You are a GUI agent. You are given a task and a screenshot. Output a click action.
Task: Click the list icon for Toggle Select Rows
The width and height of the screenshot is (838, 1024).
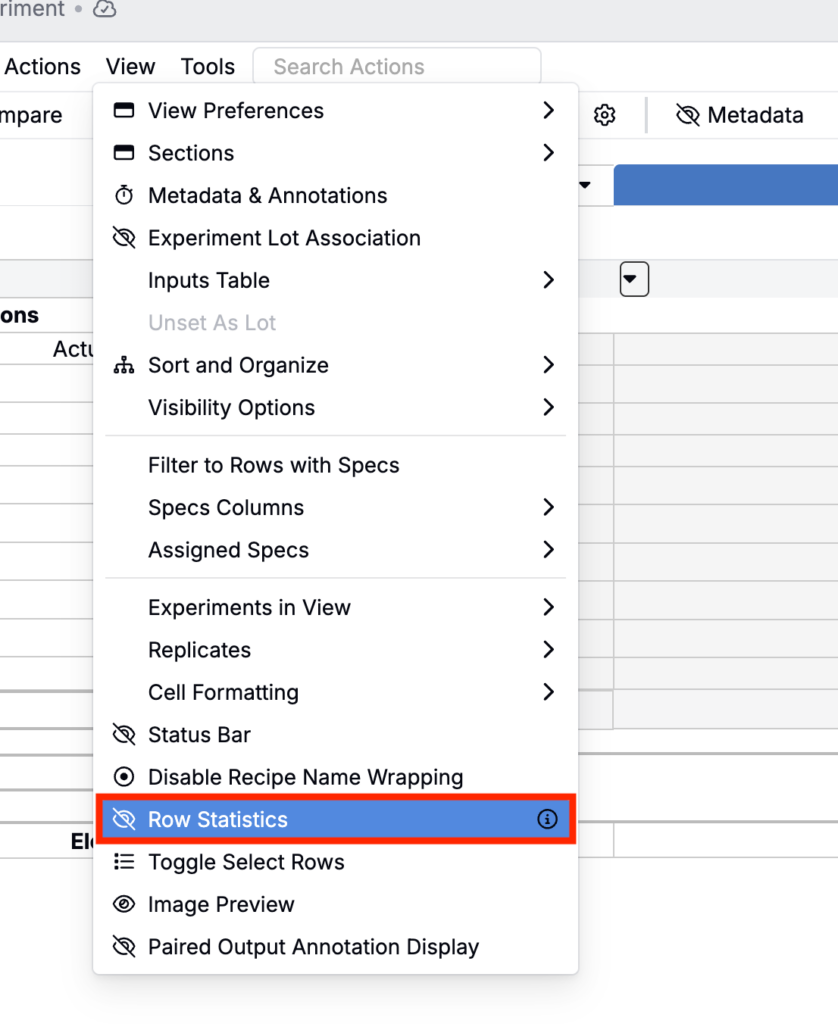click(x=124, y=862)
